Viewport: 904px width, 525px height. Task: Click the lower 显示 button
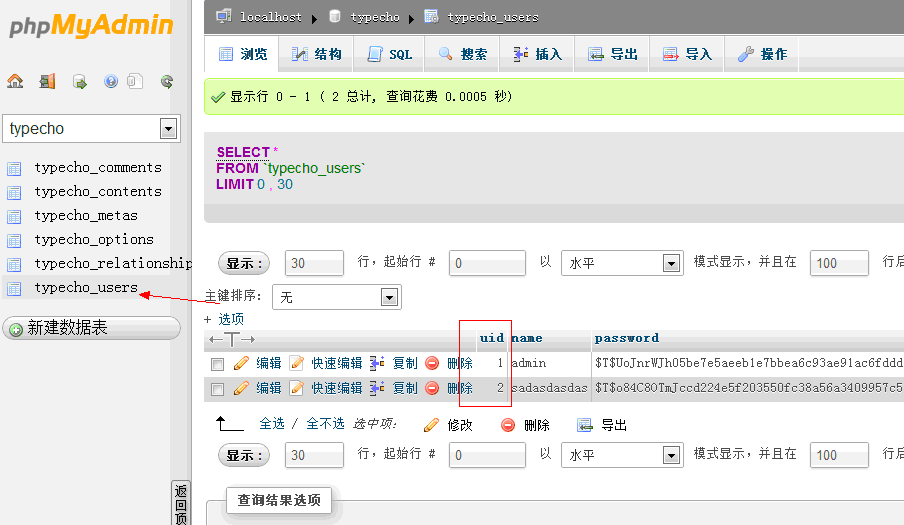click(x=244, y=455)
